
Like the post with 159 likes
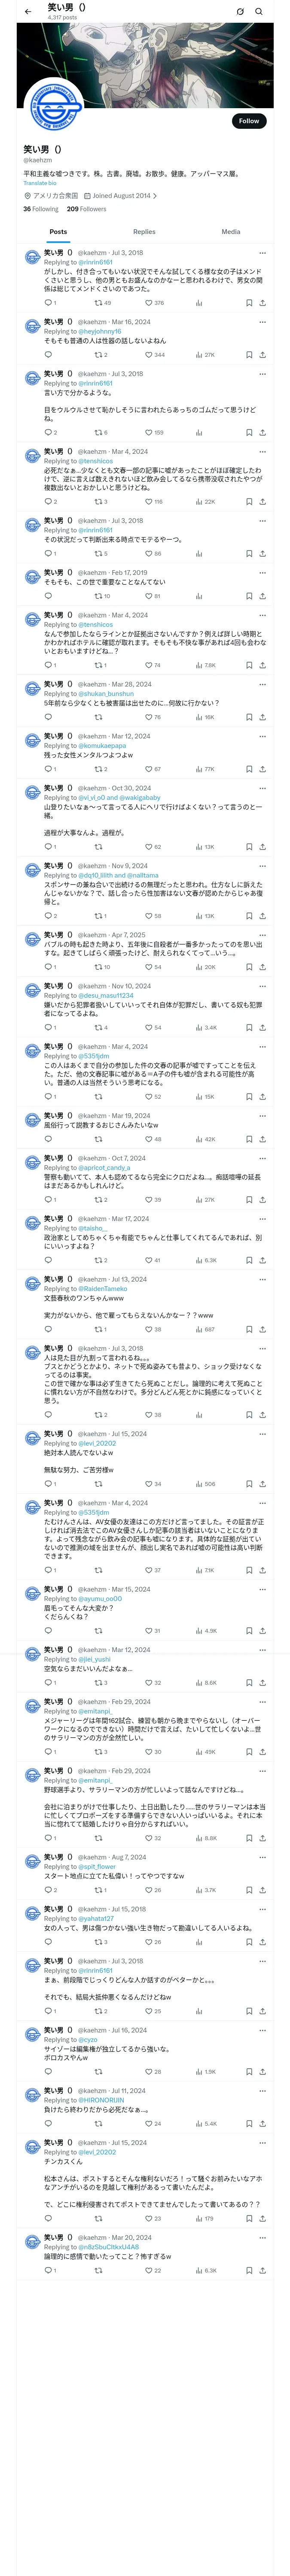pos(149,433)
